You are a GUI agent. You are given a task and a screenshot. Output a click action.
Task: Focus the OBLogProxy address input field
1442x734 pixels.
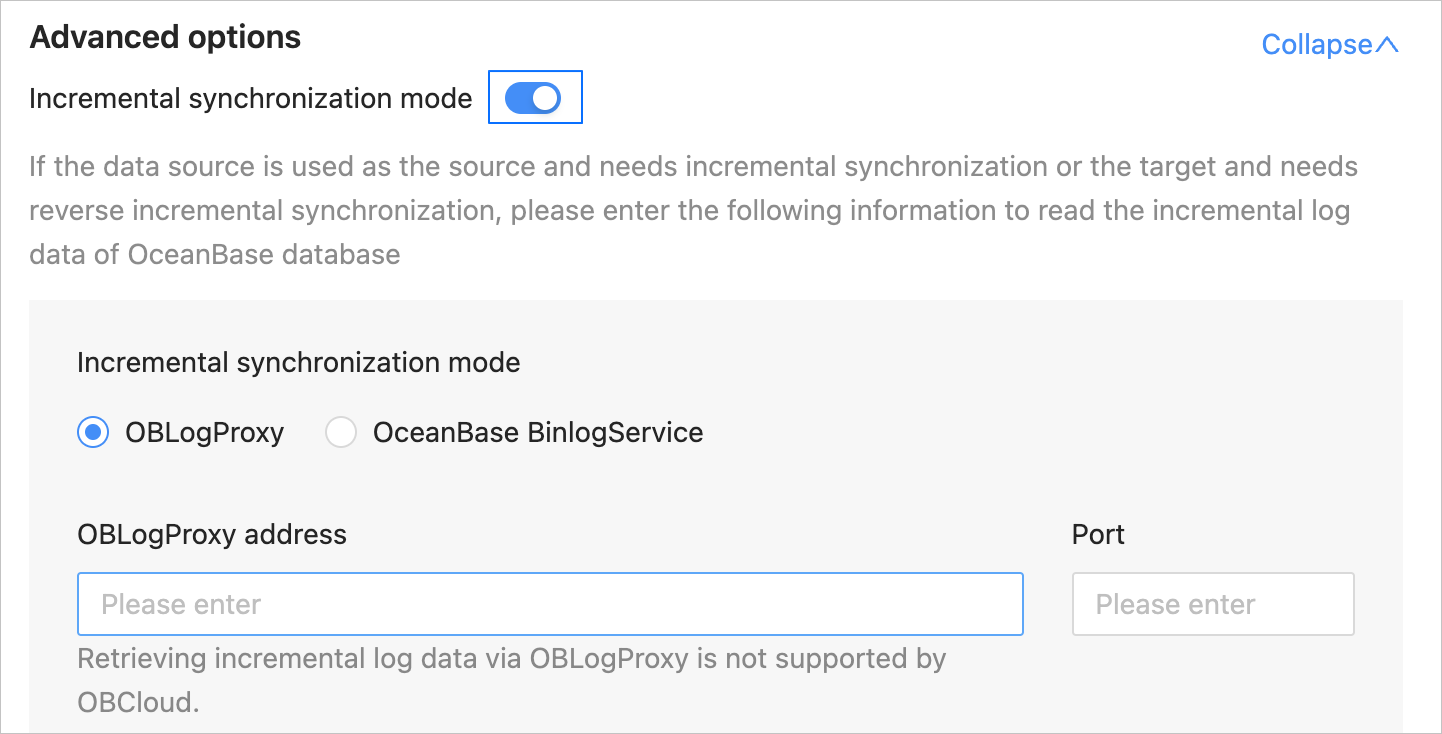pos(550,604)
